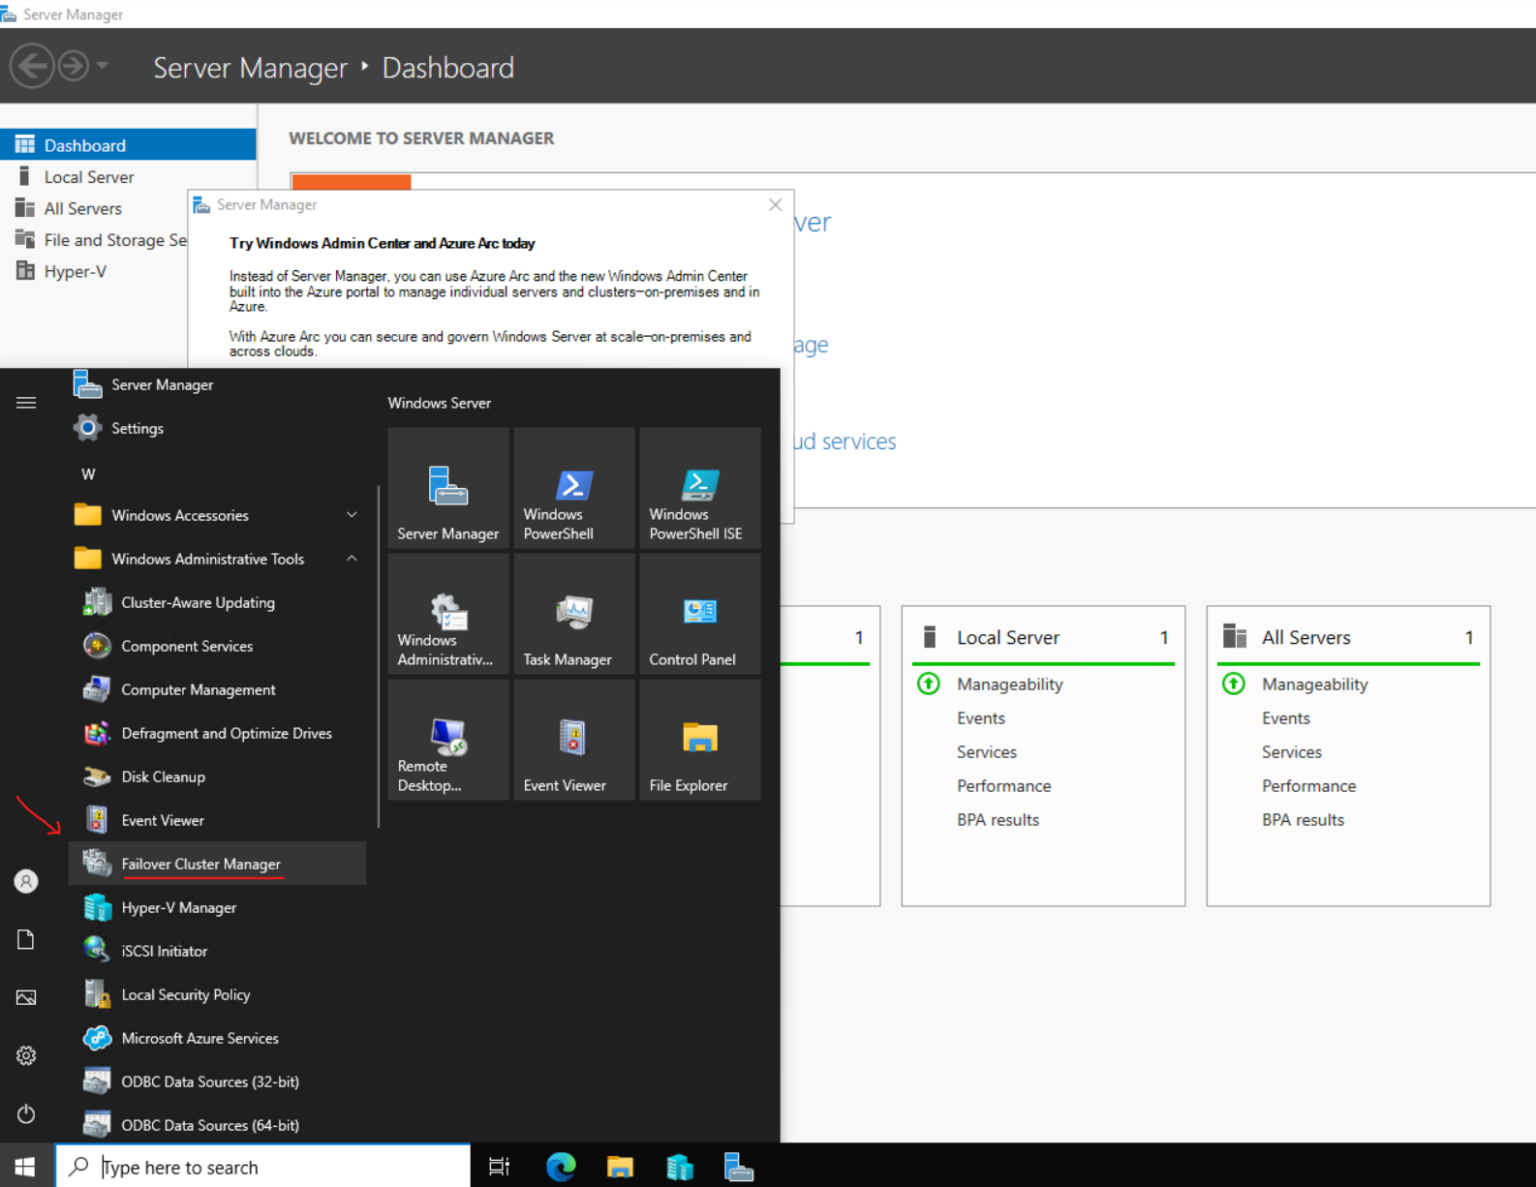The image size is (1536, 1187).
Task: Launch the Event Viewer tile
Action: tap(573, 740)
